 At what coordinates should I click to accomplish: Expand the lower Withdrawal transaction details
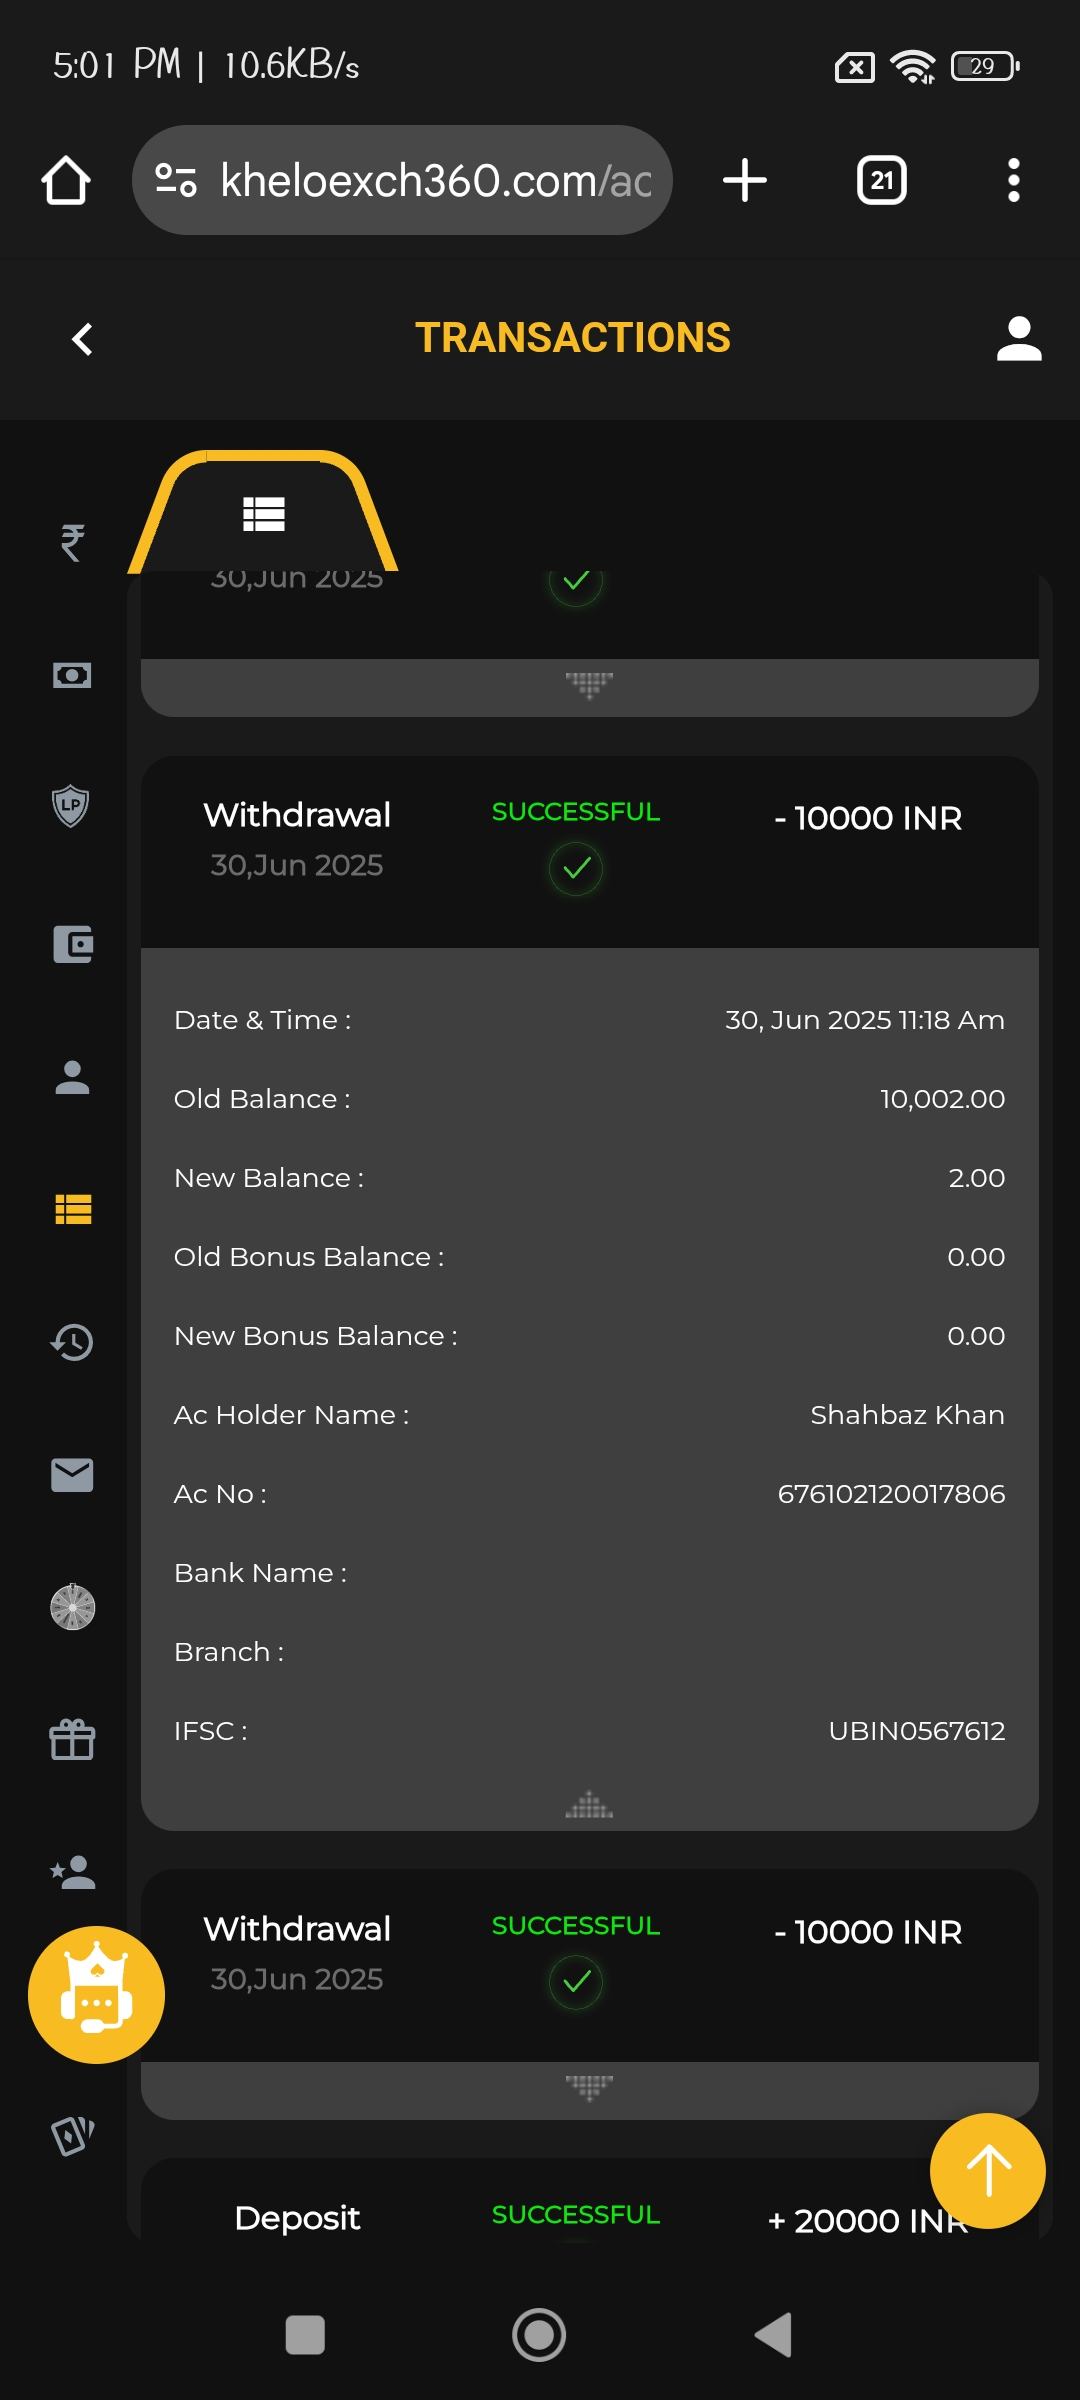[589, 2087]
